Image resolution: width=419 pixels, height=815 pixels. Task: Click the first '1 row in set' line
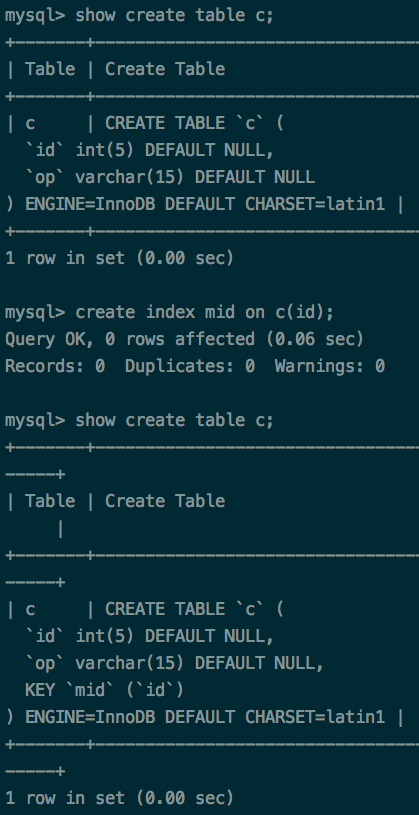point(120,258)
